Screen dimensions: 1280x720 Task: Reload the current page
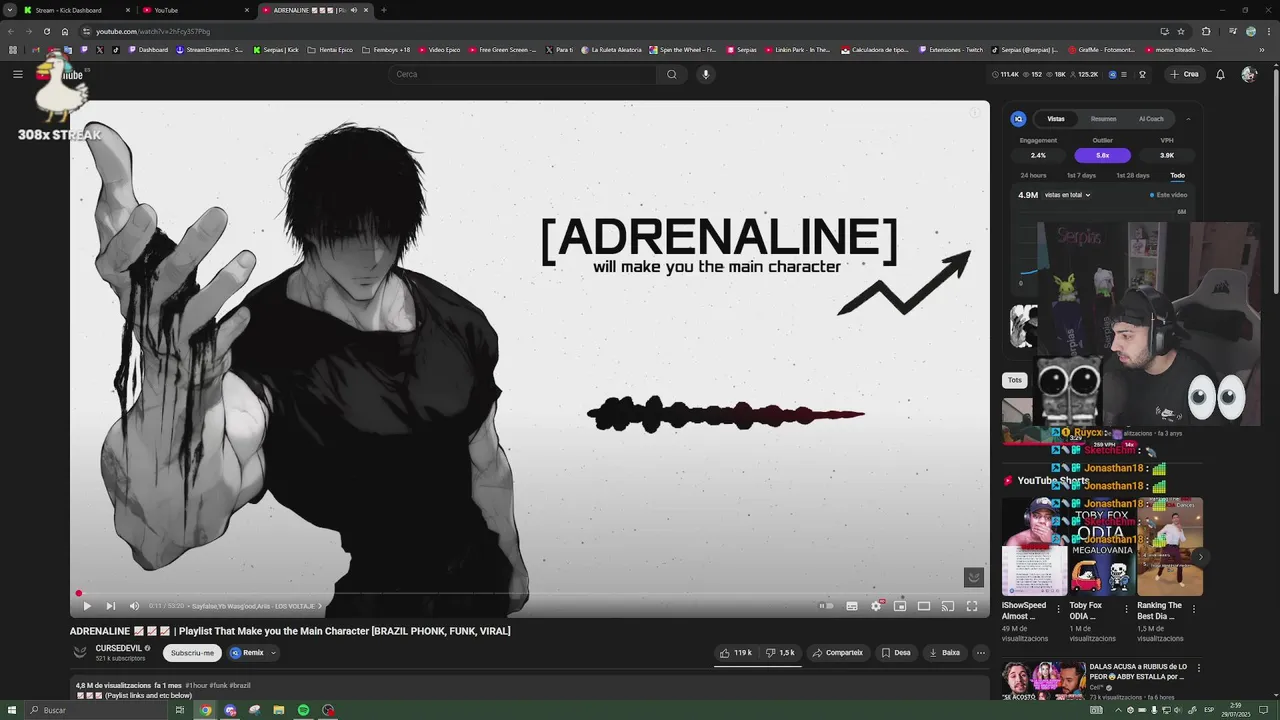(x=47, y=31)
